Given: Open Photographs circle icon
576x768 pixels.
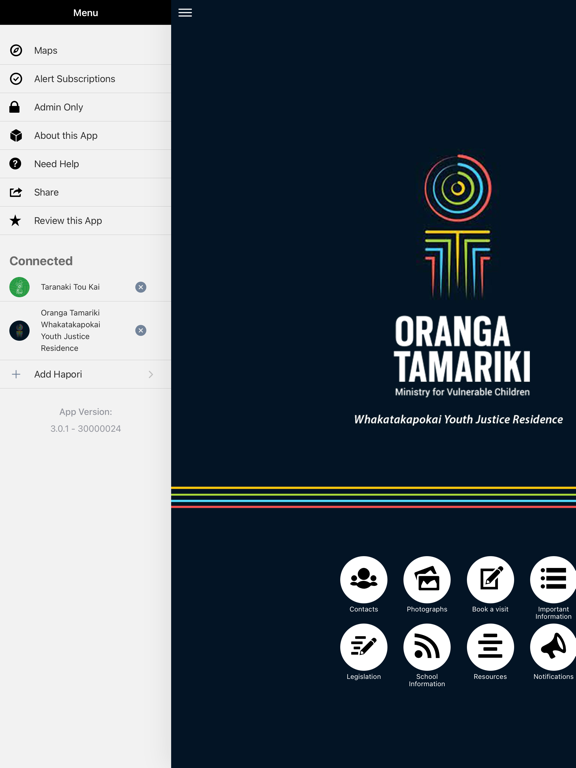Looking at the screenshot, I should (427, 579).
